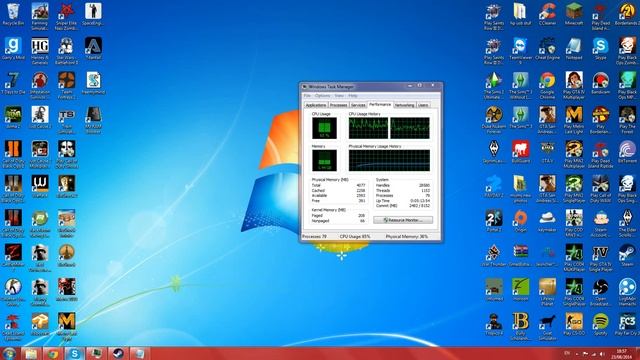Open Open Broadcaster desktop shortcut
Image resolution: width=640 pixels, height=360 pixels.
(600, 292)
